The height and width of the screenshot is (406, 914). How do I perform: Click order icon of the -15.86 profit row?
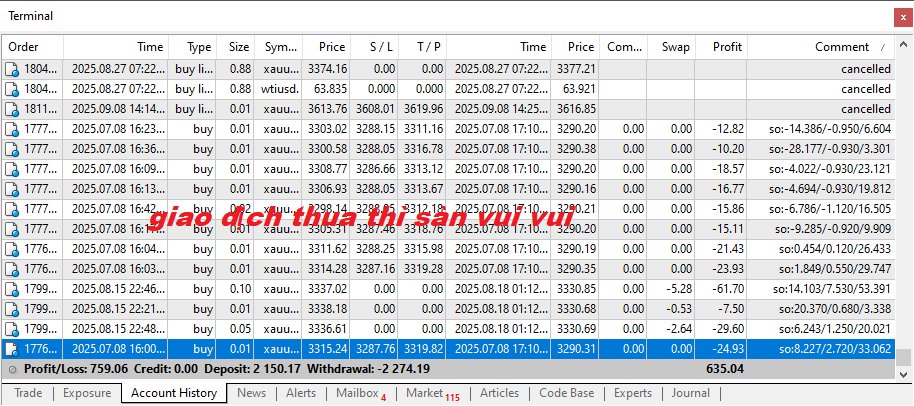(12, 209)
